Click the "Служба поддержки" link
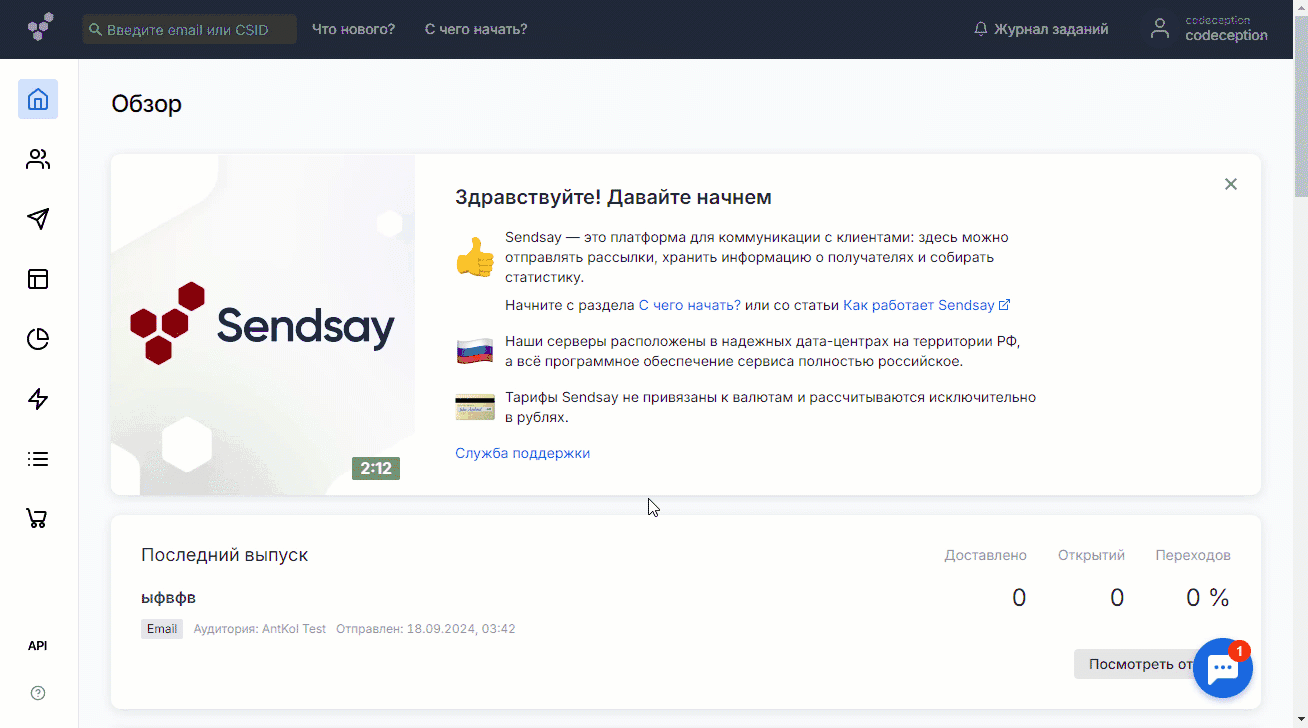This screenshot has width=1308, height=728. click(522, 453)
